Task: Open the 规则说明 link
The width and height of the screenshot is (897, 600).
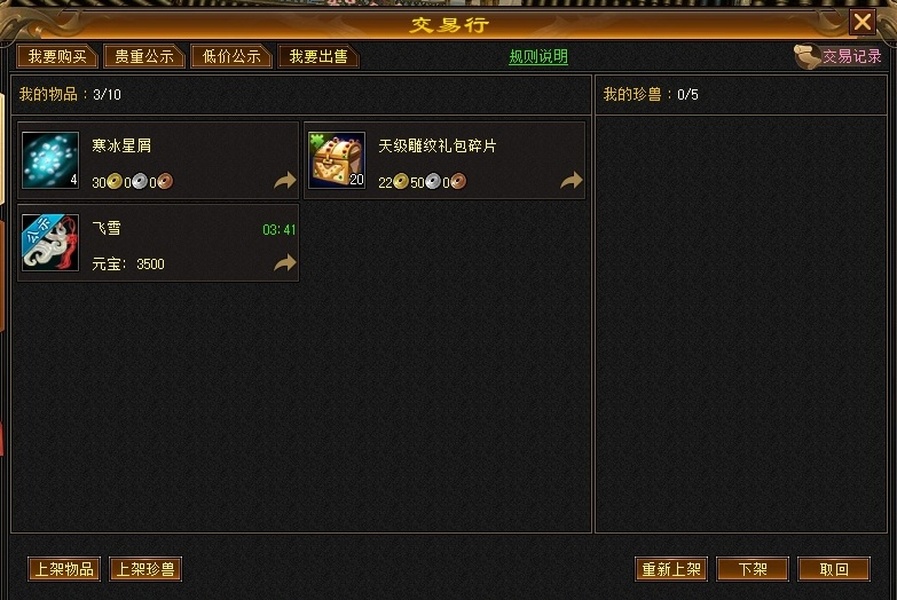Action: point(538,57)
